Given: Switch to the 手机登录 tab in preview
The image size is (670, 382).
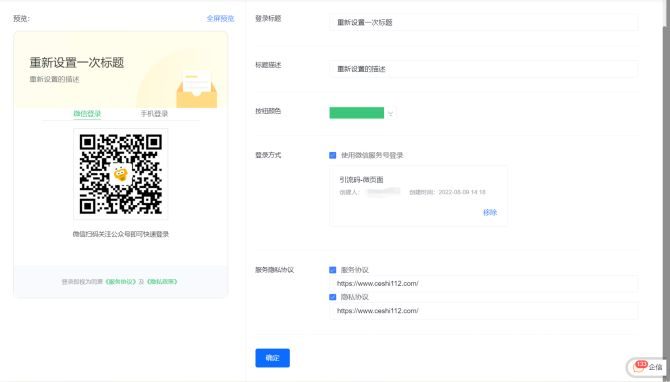Looking at the screenshot, I should (x=154, y=114).
